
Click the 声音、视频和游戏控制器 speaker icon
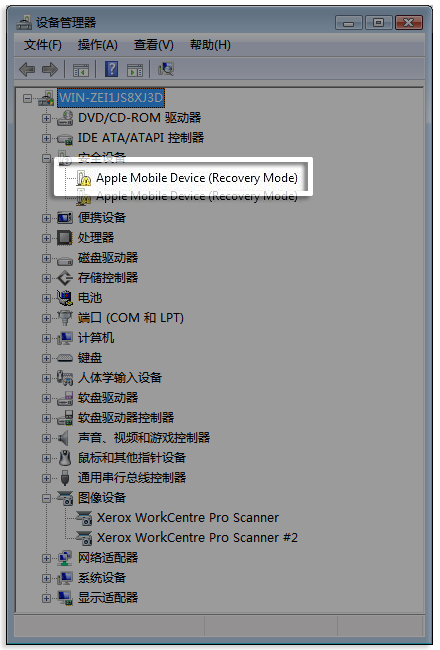(63, 438)
